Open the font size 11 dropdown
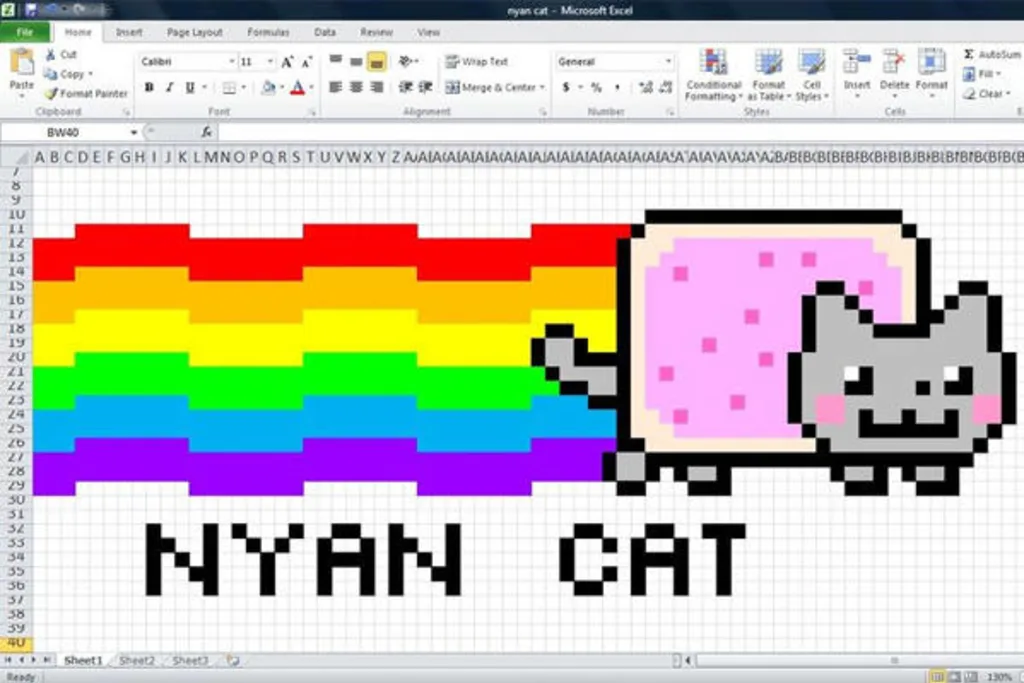1024x683 pixels. point(270,61)
